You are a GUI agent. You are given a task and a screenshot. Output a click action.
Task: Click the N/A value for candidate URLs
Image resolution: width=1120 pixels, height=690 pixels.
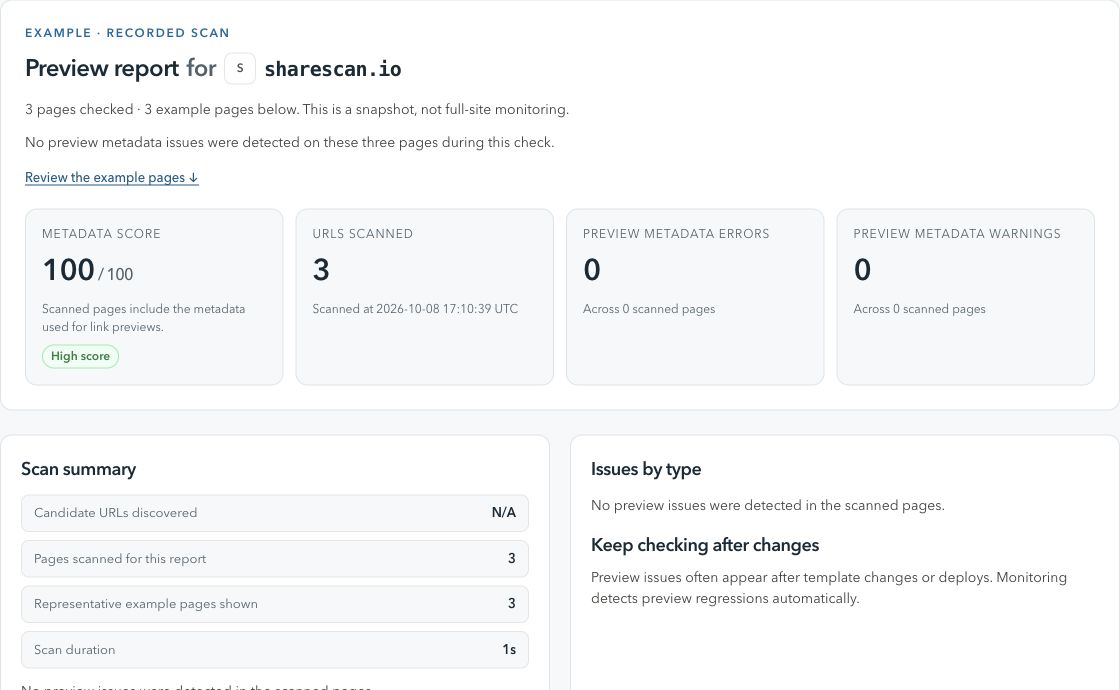coord(504,513)
